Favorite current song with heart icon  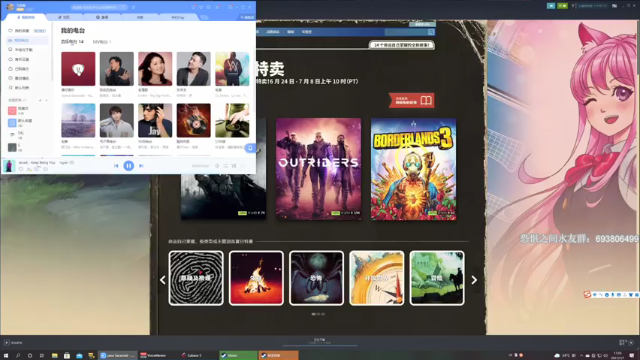pos(21,169)
